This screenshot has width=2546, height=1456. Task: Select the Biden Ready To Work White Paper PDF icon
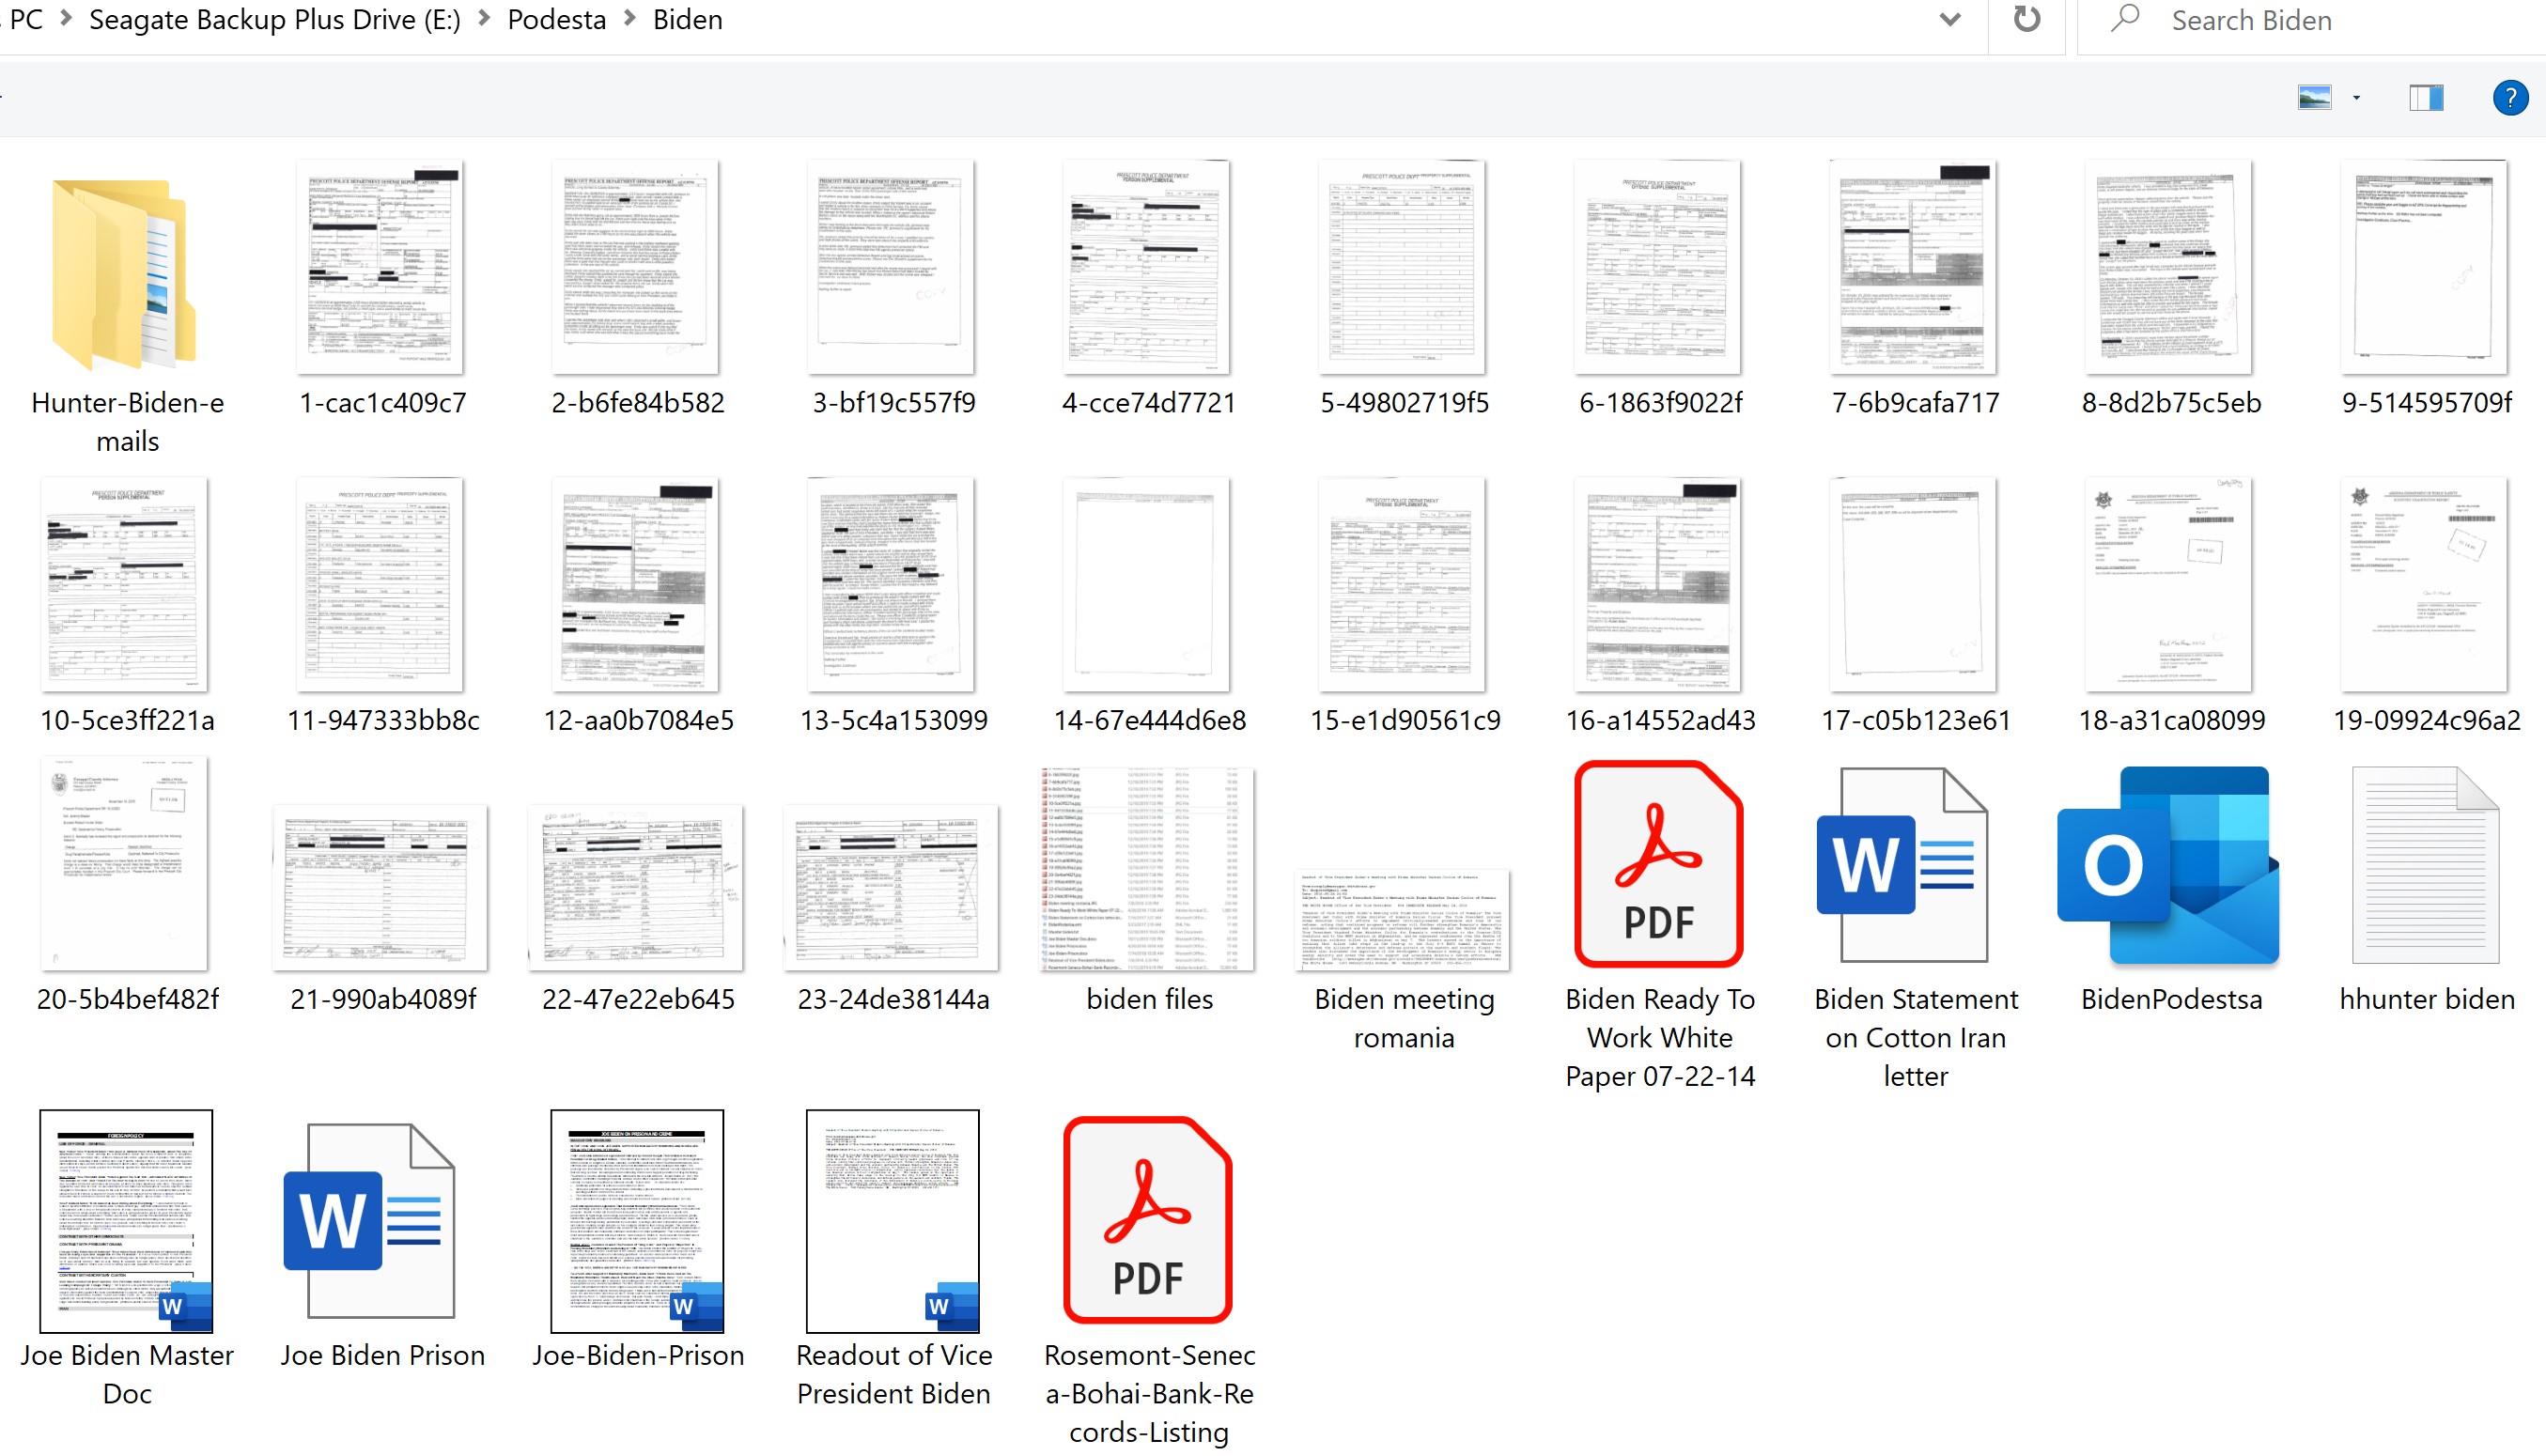click(1659, 864)
